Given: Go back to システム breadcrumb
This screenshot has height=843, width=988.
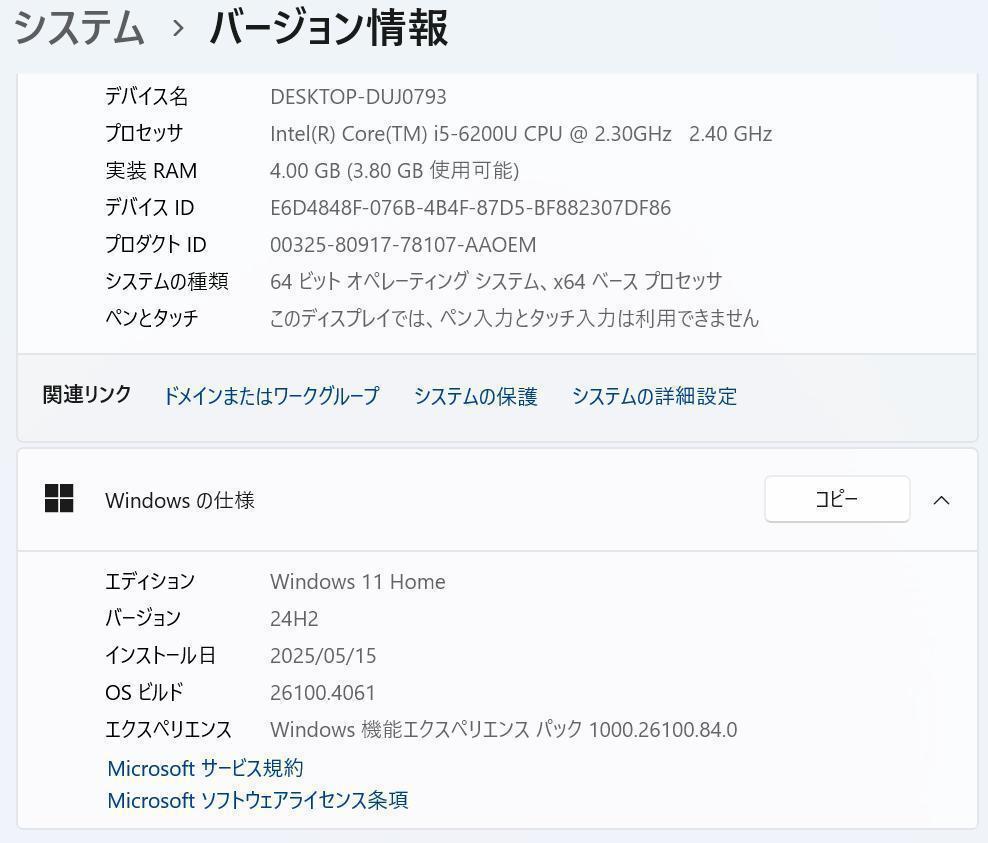Looking at the screenshot, I should (79, 28).
